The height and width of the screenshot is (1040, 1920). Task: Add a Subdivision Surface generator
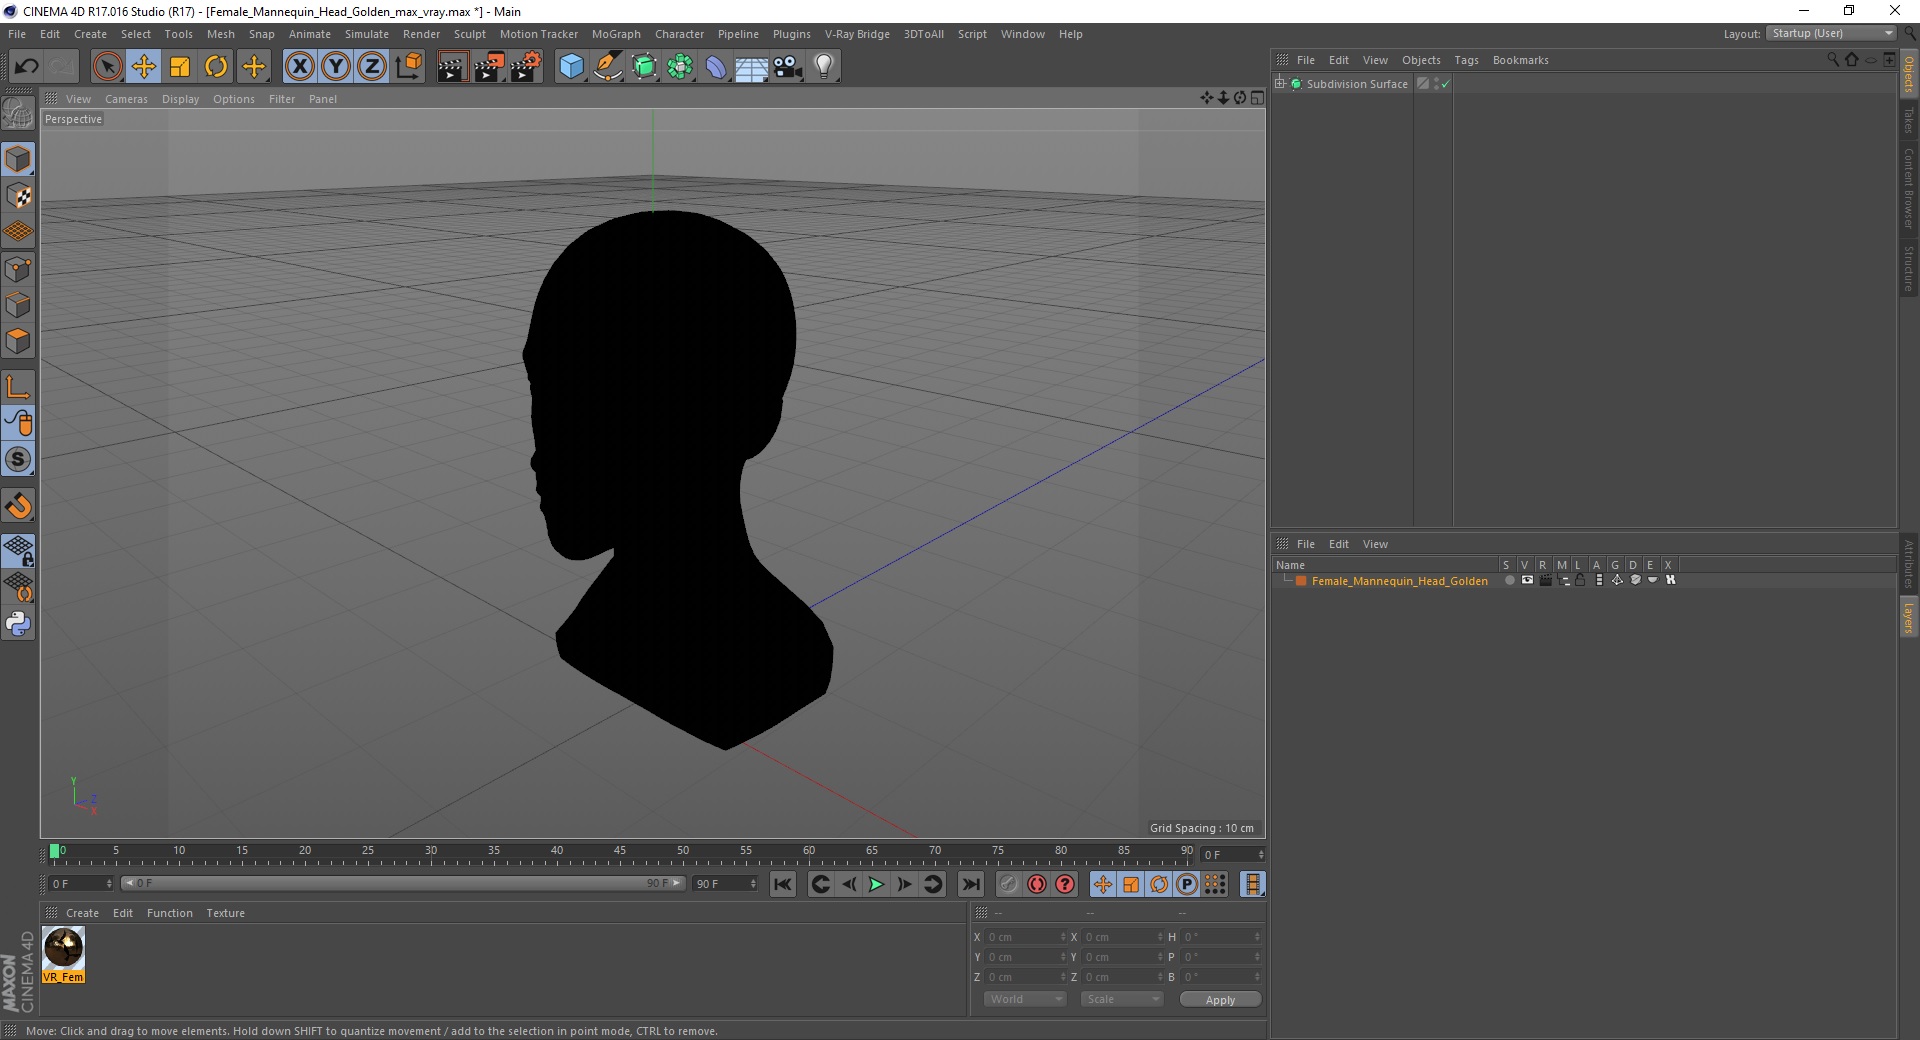coord(644,67)
